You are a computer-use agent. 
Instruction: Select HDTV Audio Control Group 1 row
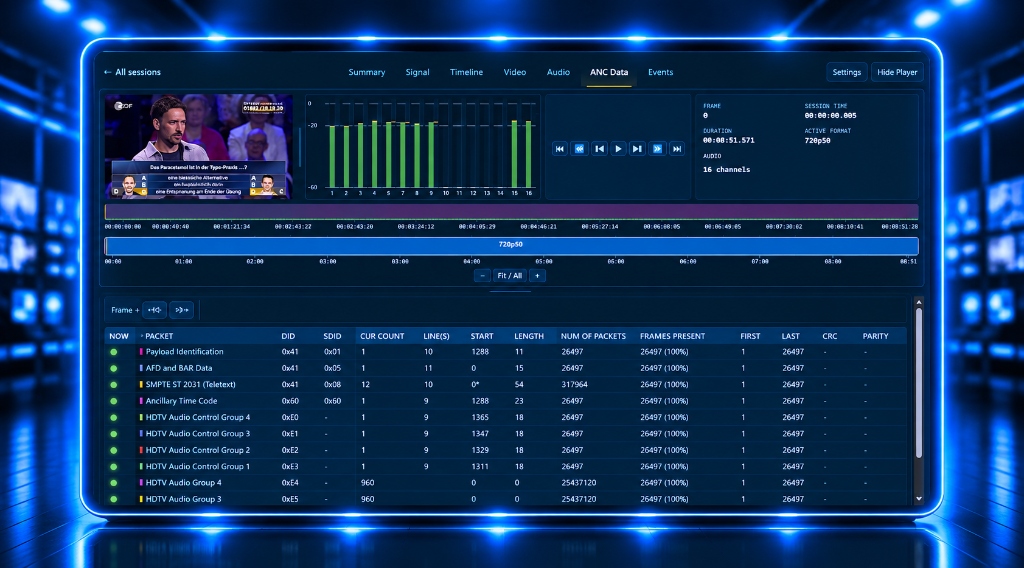505,466
